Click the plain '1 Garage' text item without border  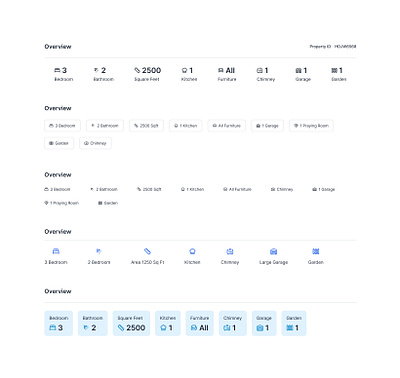(324, 189)
